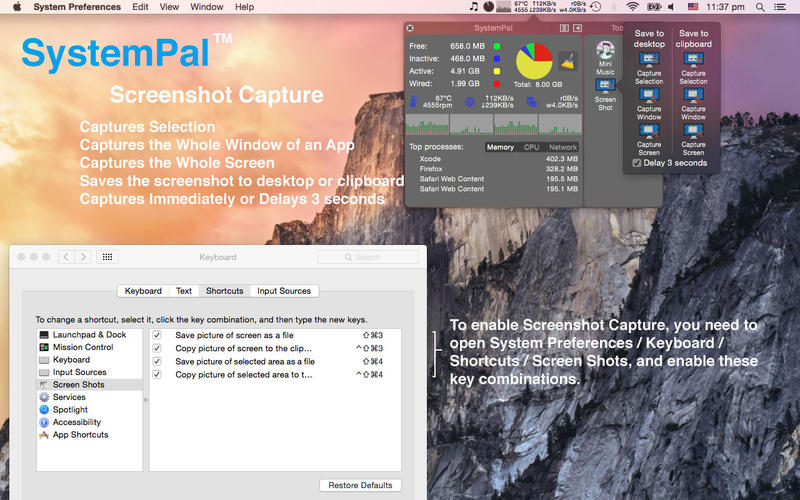Click the blue network globe icon in SystemPal

click(470, 102)
